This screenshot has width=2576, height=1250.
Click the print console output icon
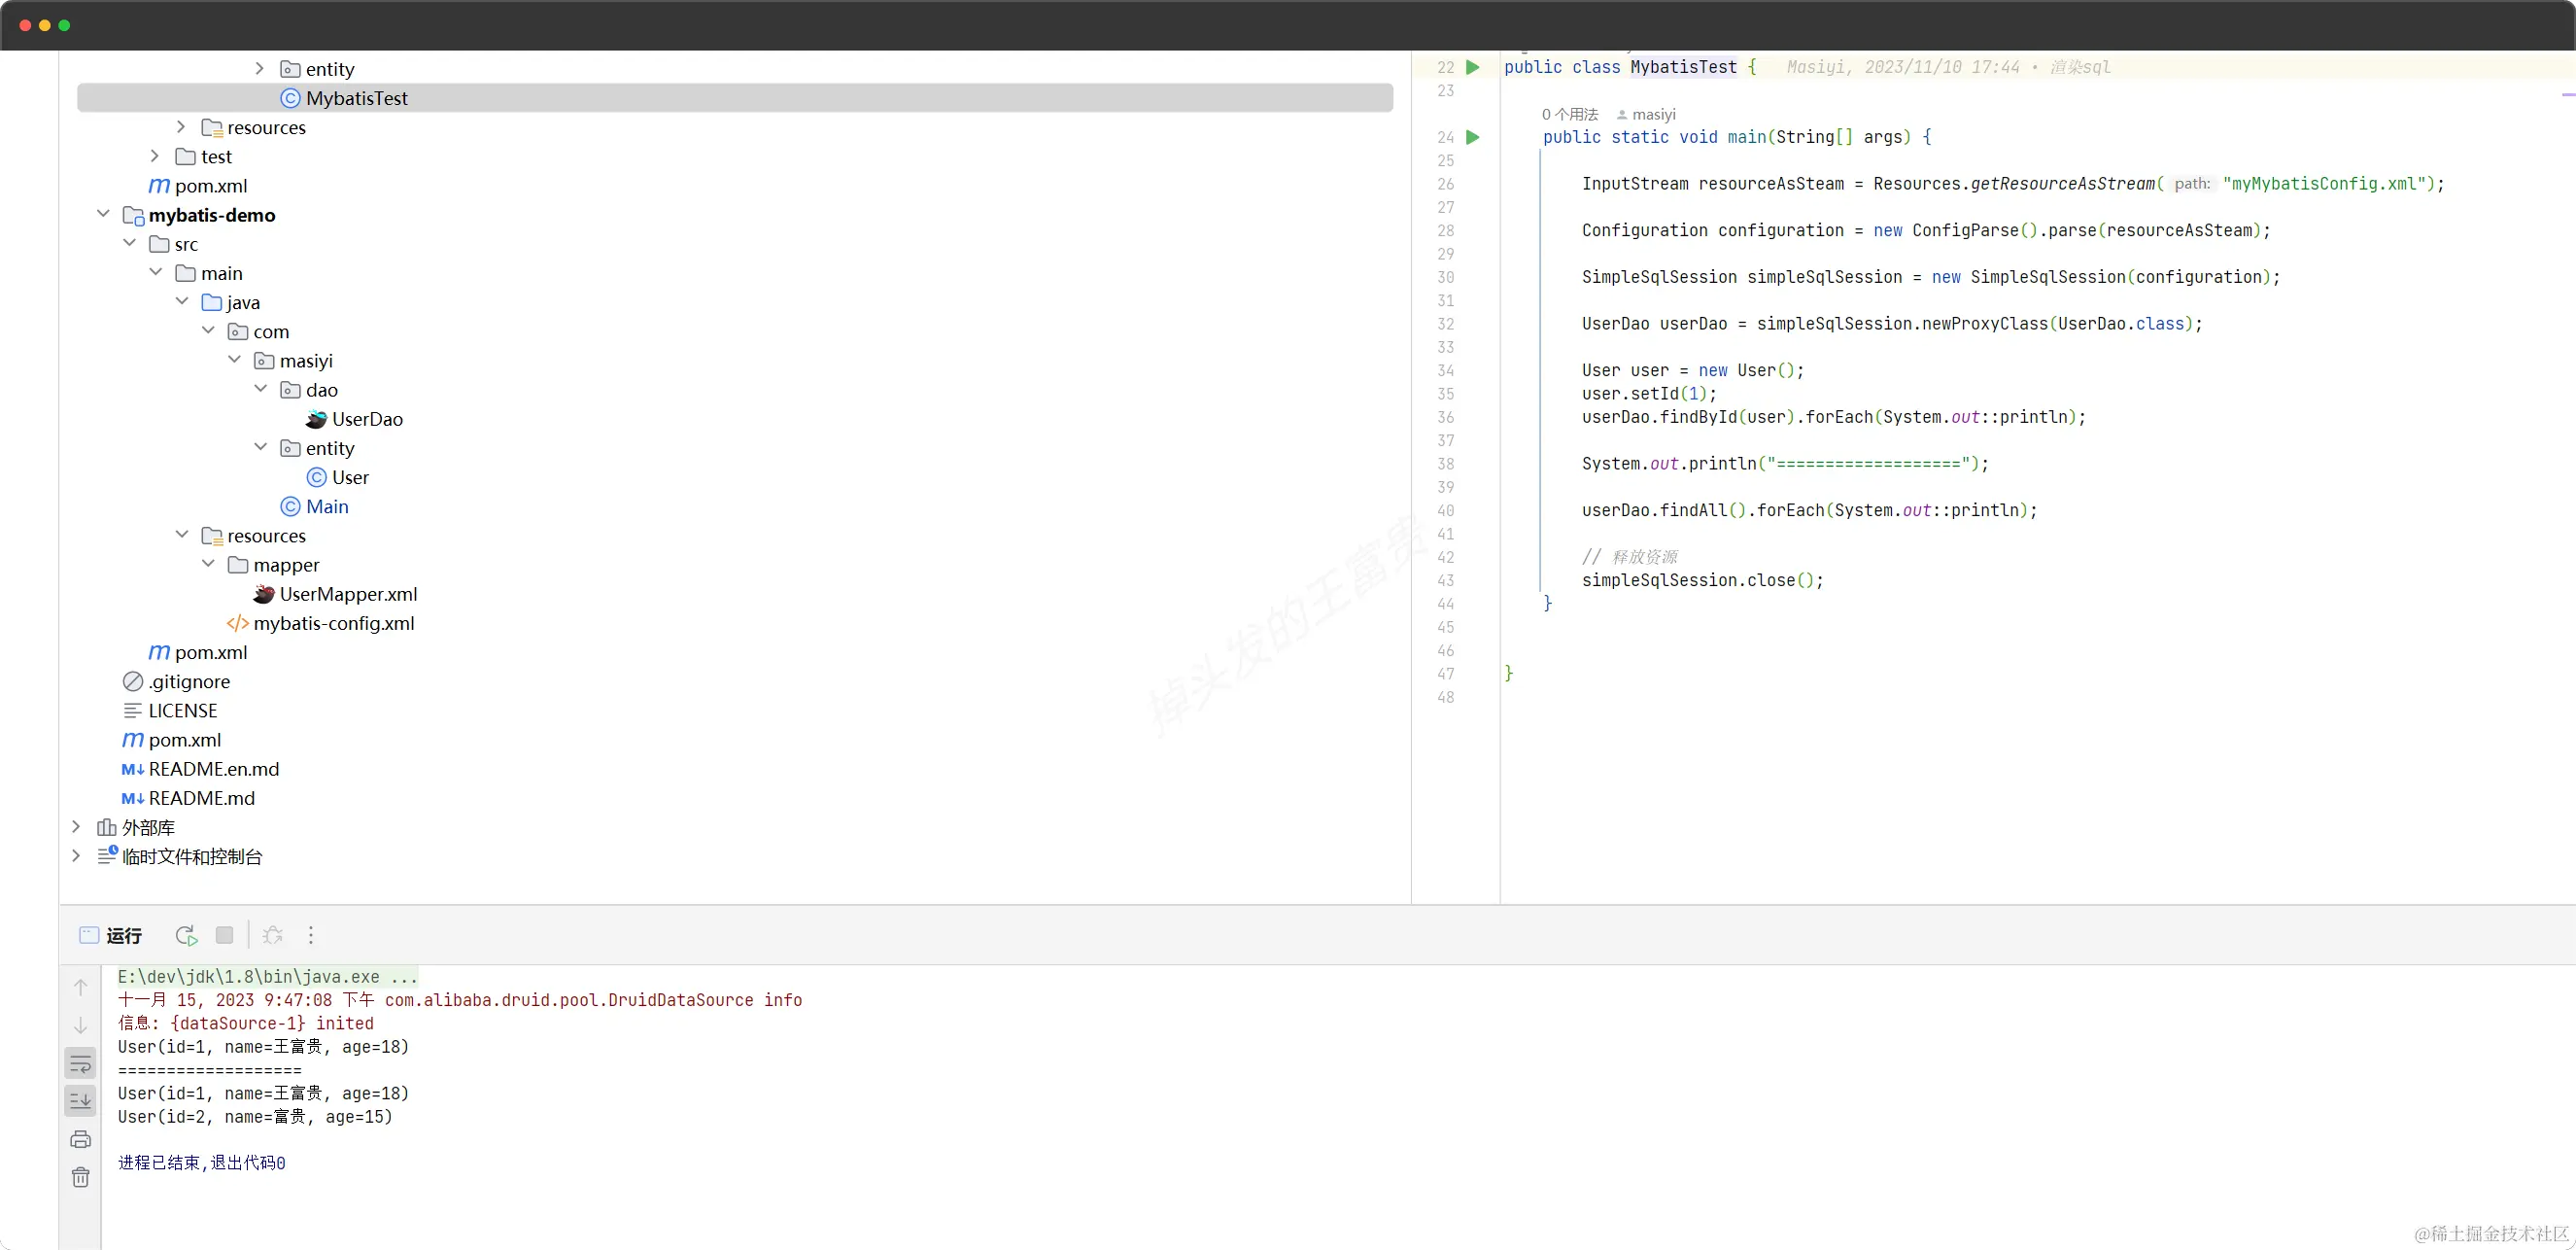pyautogui.click(x=81, y=1139)
